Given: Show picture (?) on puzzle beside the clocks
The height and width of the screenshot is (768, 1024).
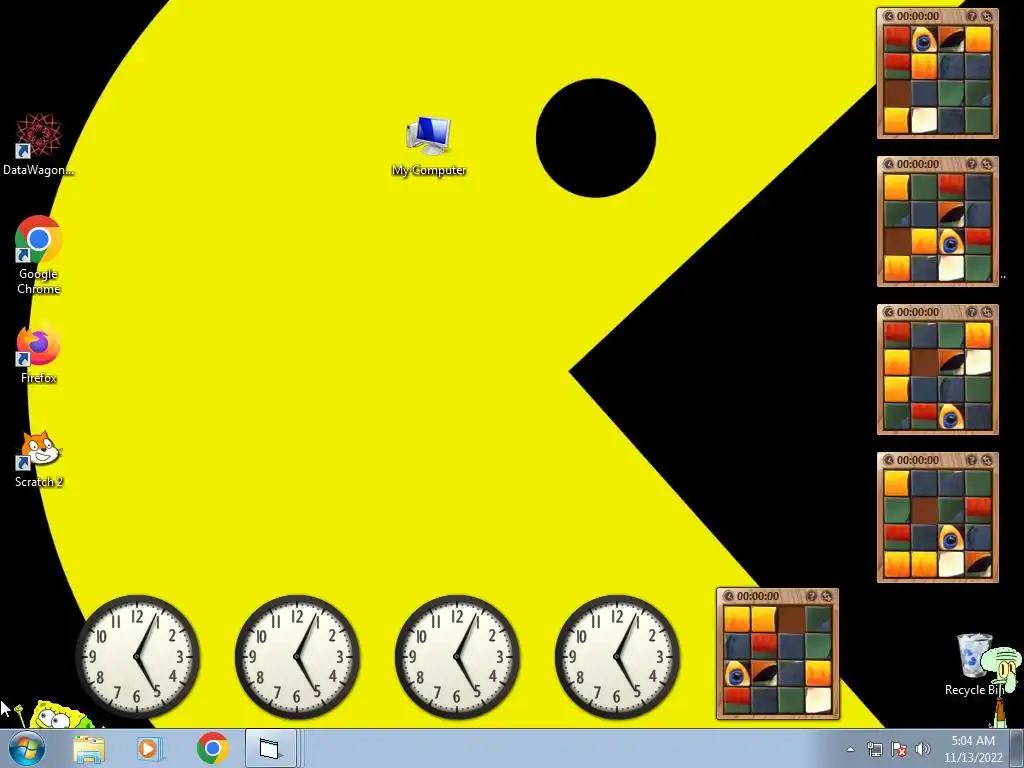Looking at the screenshot, I should (812, 596).
